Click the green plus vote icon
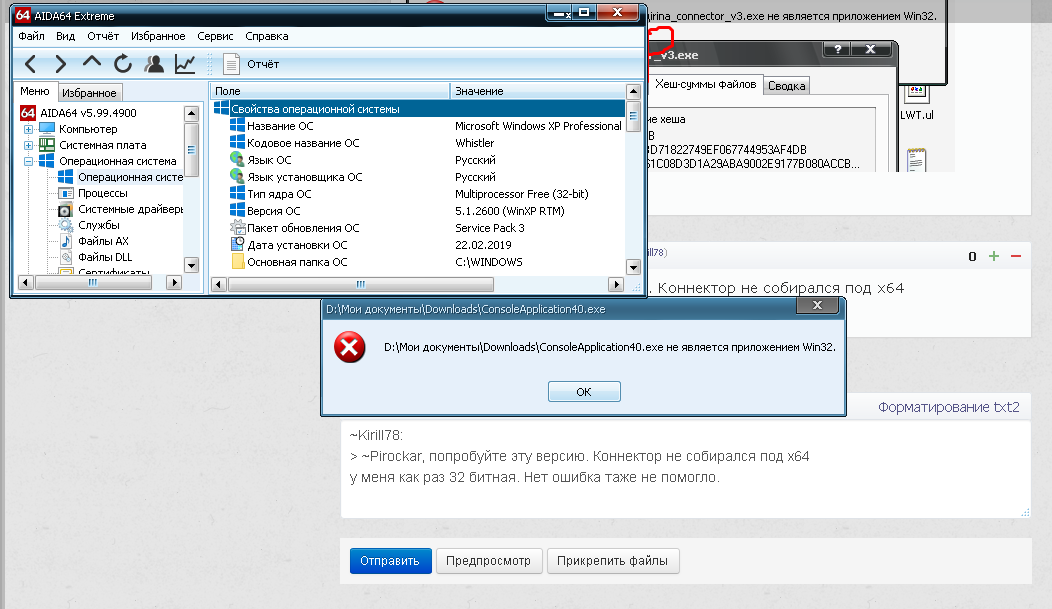This screenshot has height=609, width=1052. [x=994, y=256]
